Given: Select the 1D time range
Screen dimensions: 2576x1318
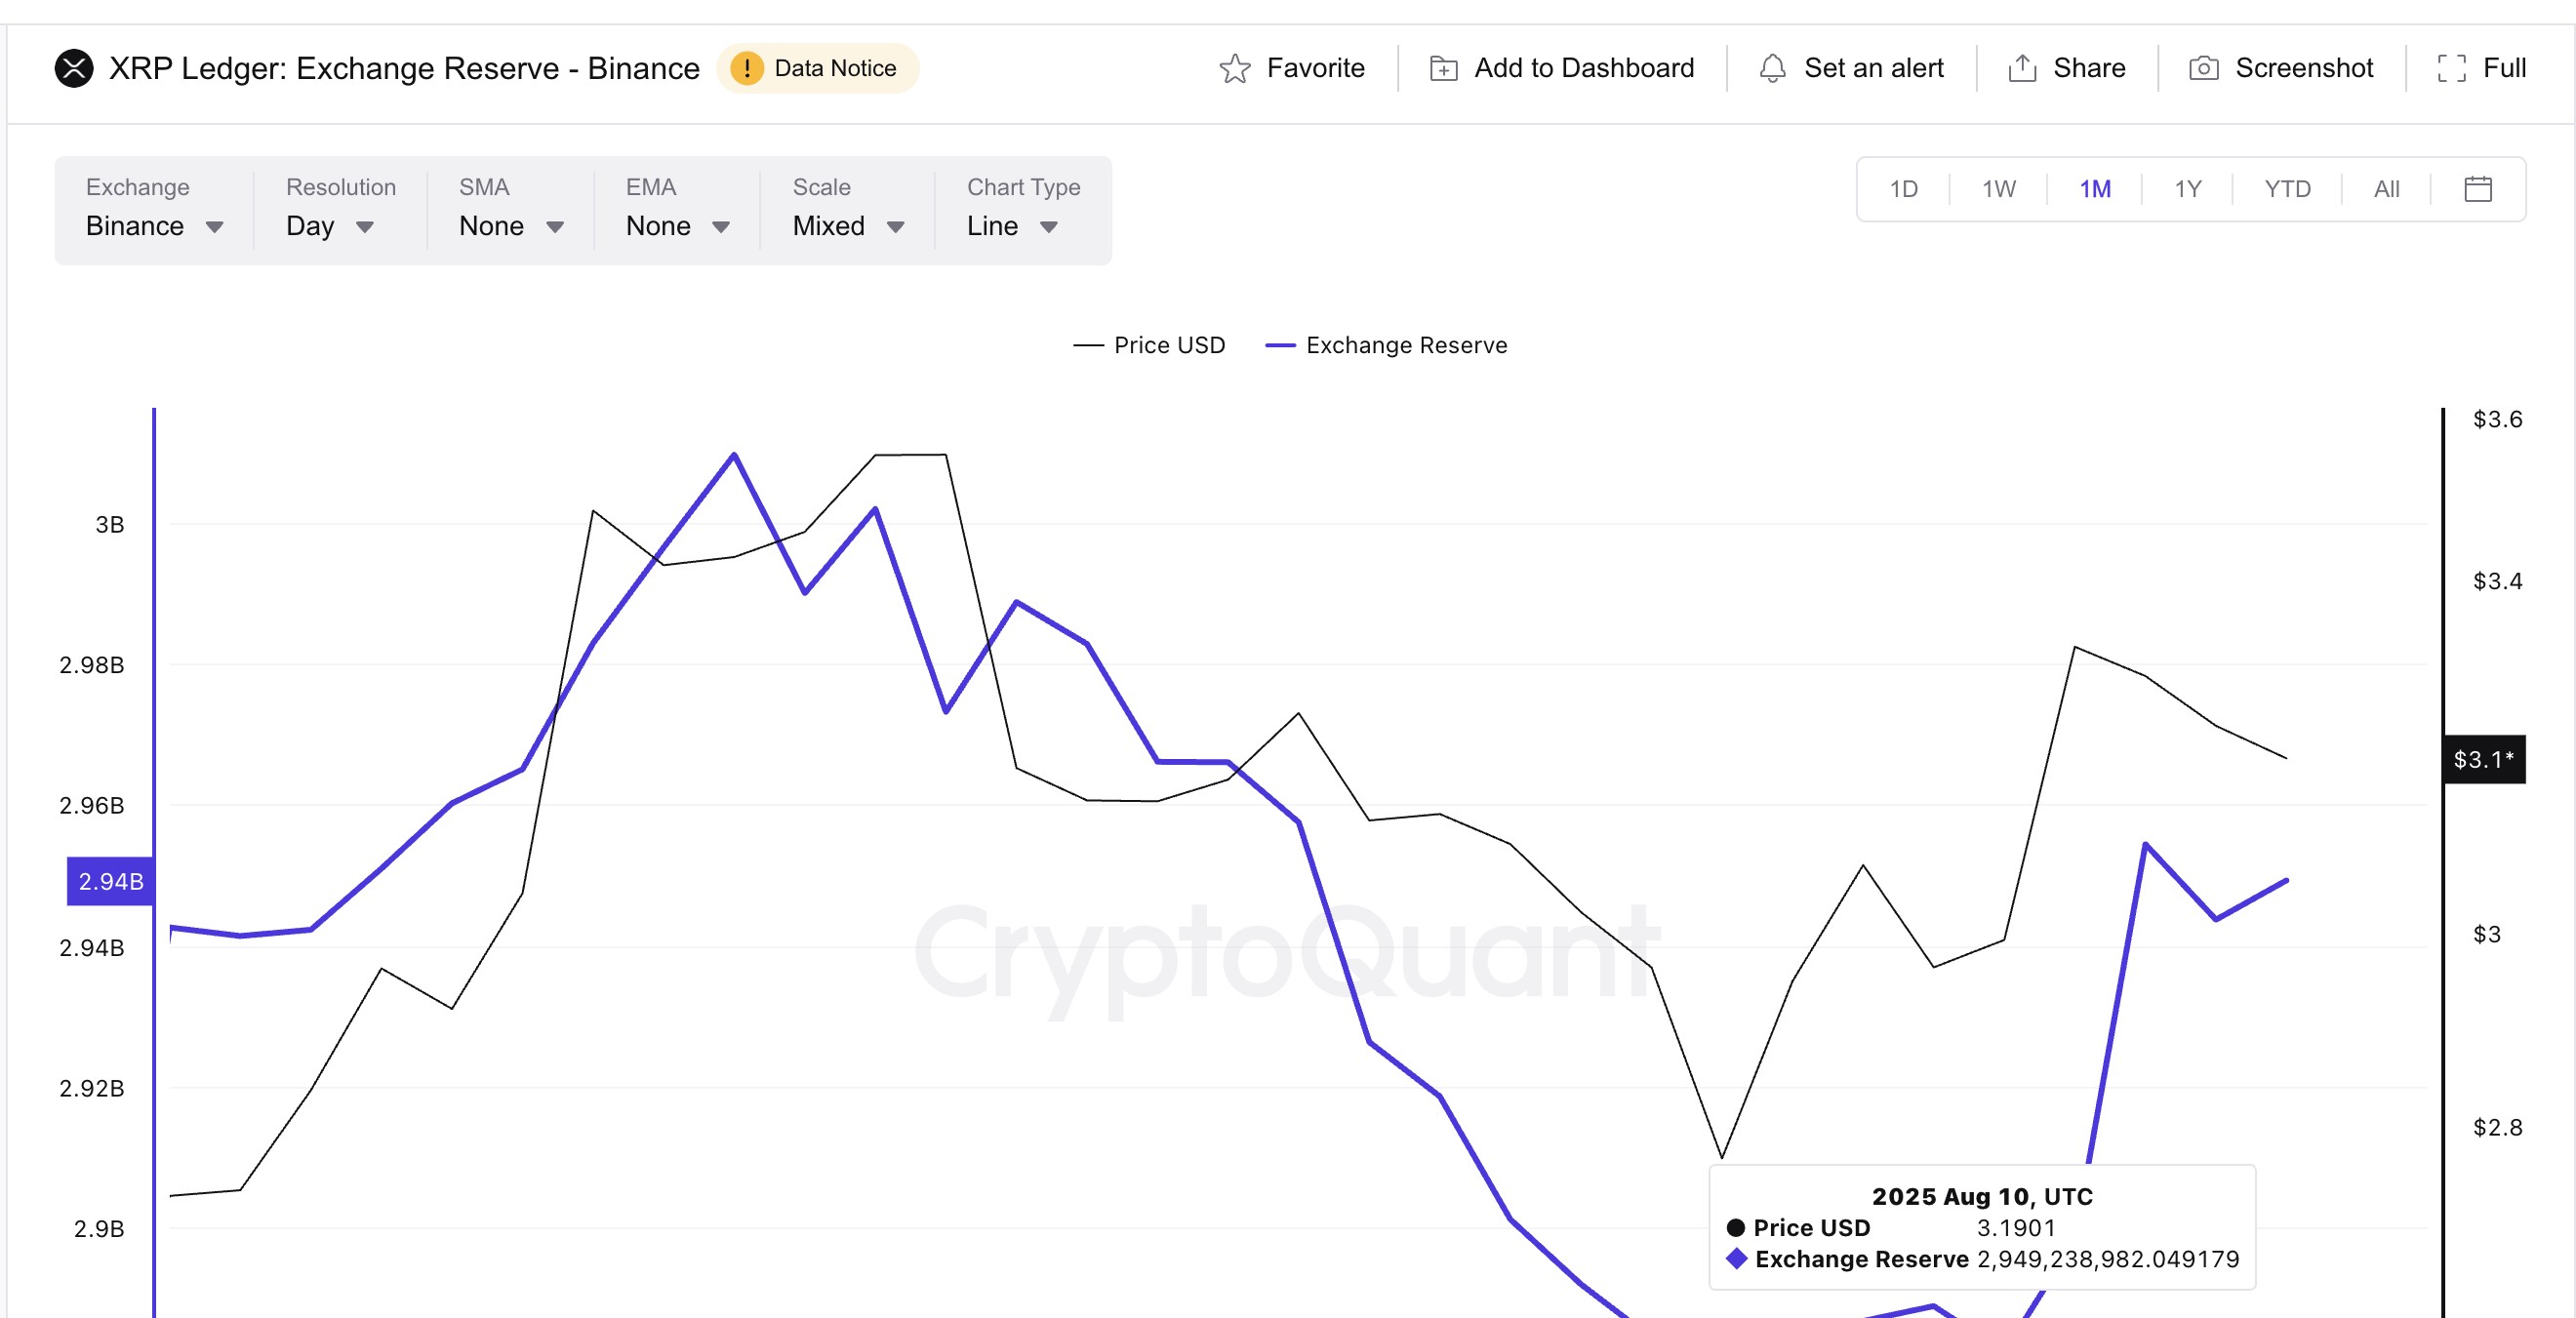Looking at the screenshot, I should pyautogui.click(x=1903, y=189).
